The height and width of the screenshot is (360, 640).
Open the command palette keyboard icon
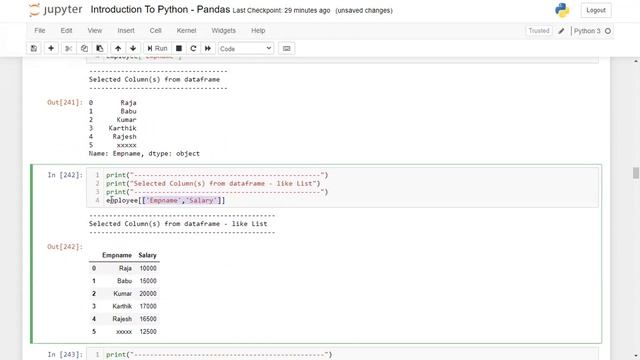287,49
